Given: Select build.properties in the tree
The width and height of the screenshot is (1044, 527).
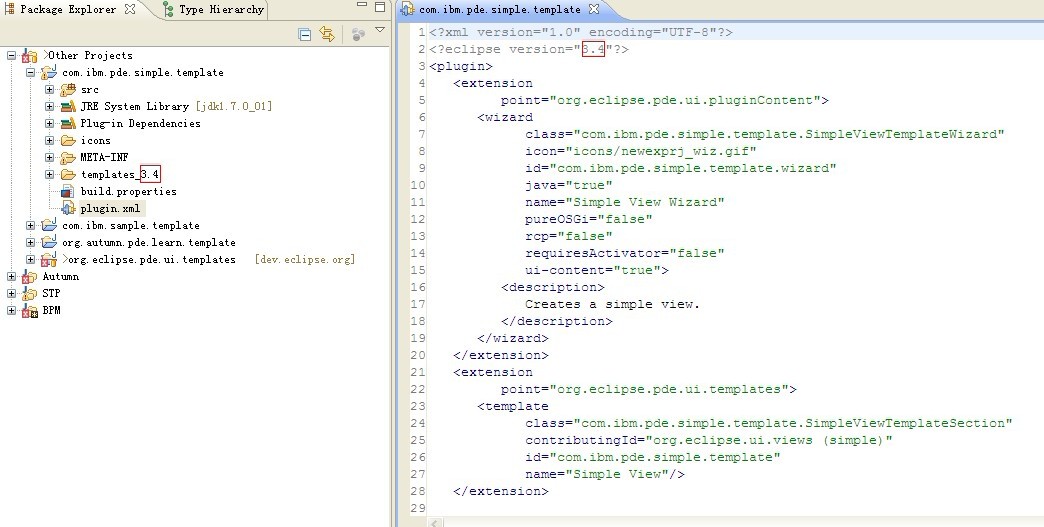Looking at the screenshot, I should [129, 192].
